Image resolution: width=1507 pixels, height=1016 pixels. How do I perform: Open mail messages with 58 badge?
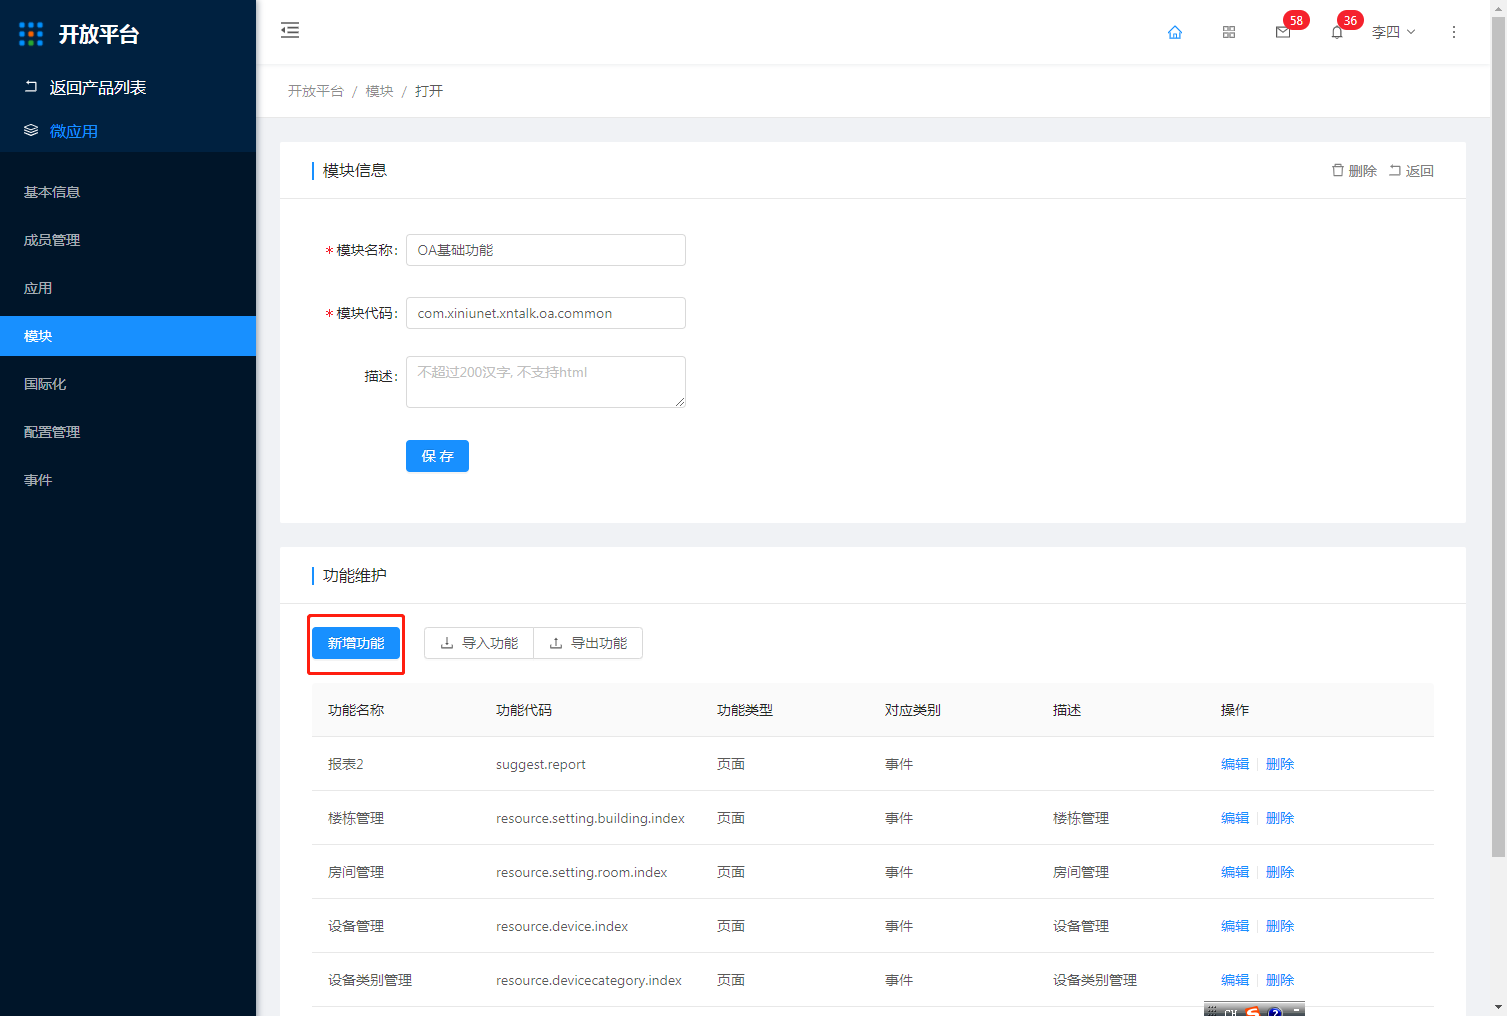click(x=1283, y=32)
